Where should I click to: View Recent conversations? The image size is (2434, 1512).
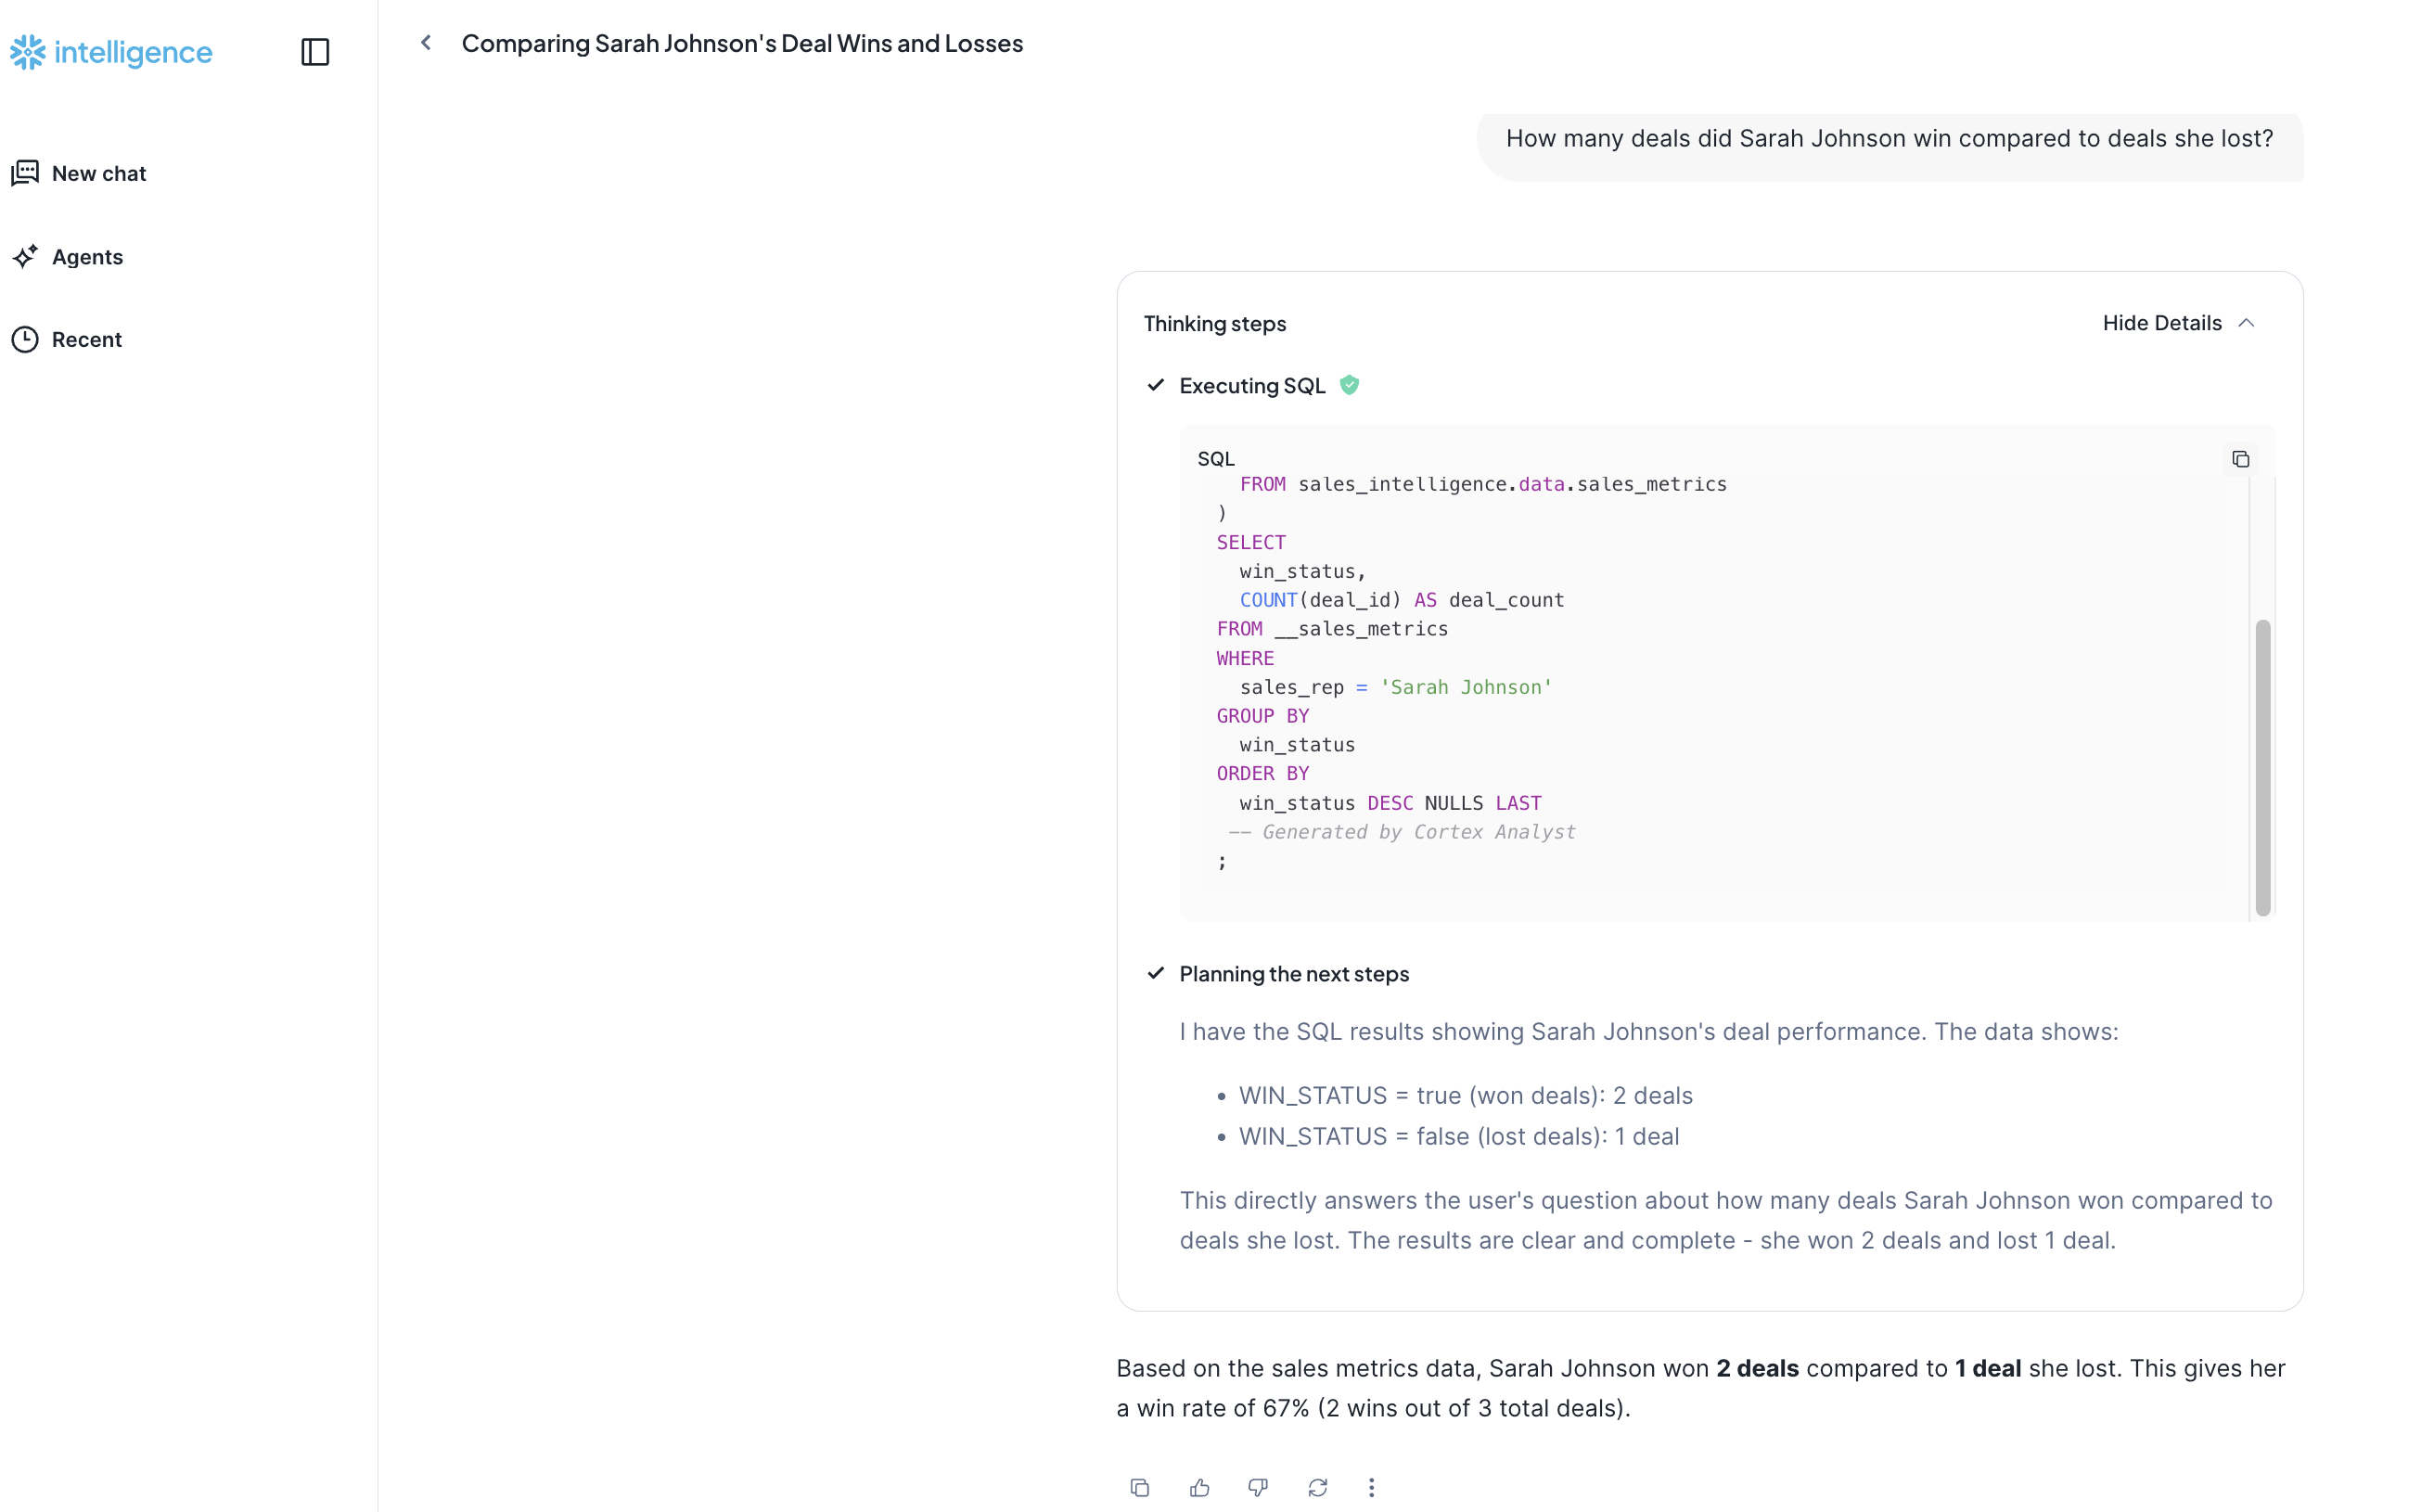87,339
